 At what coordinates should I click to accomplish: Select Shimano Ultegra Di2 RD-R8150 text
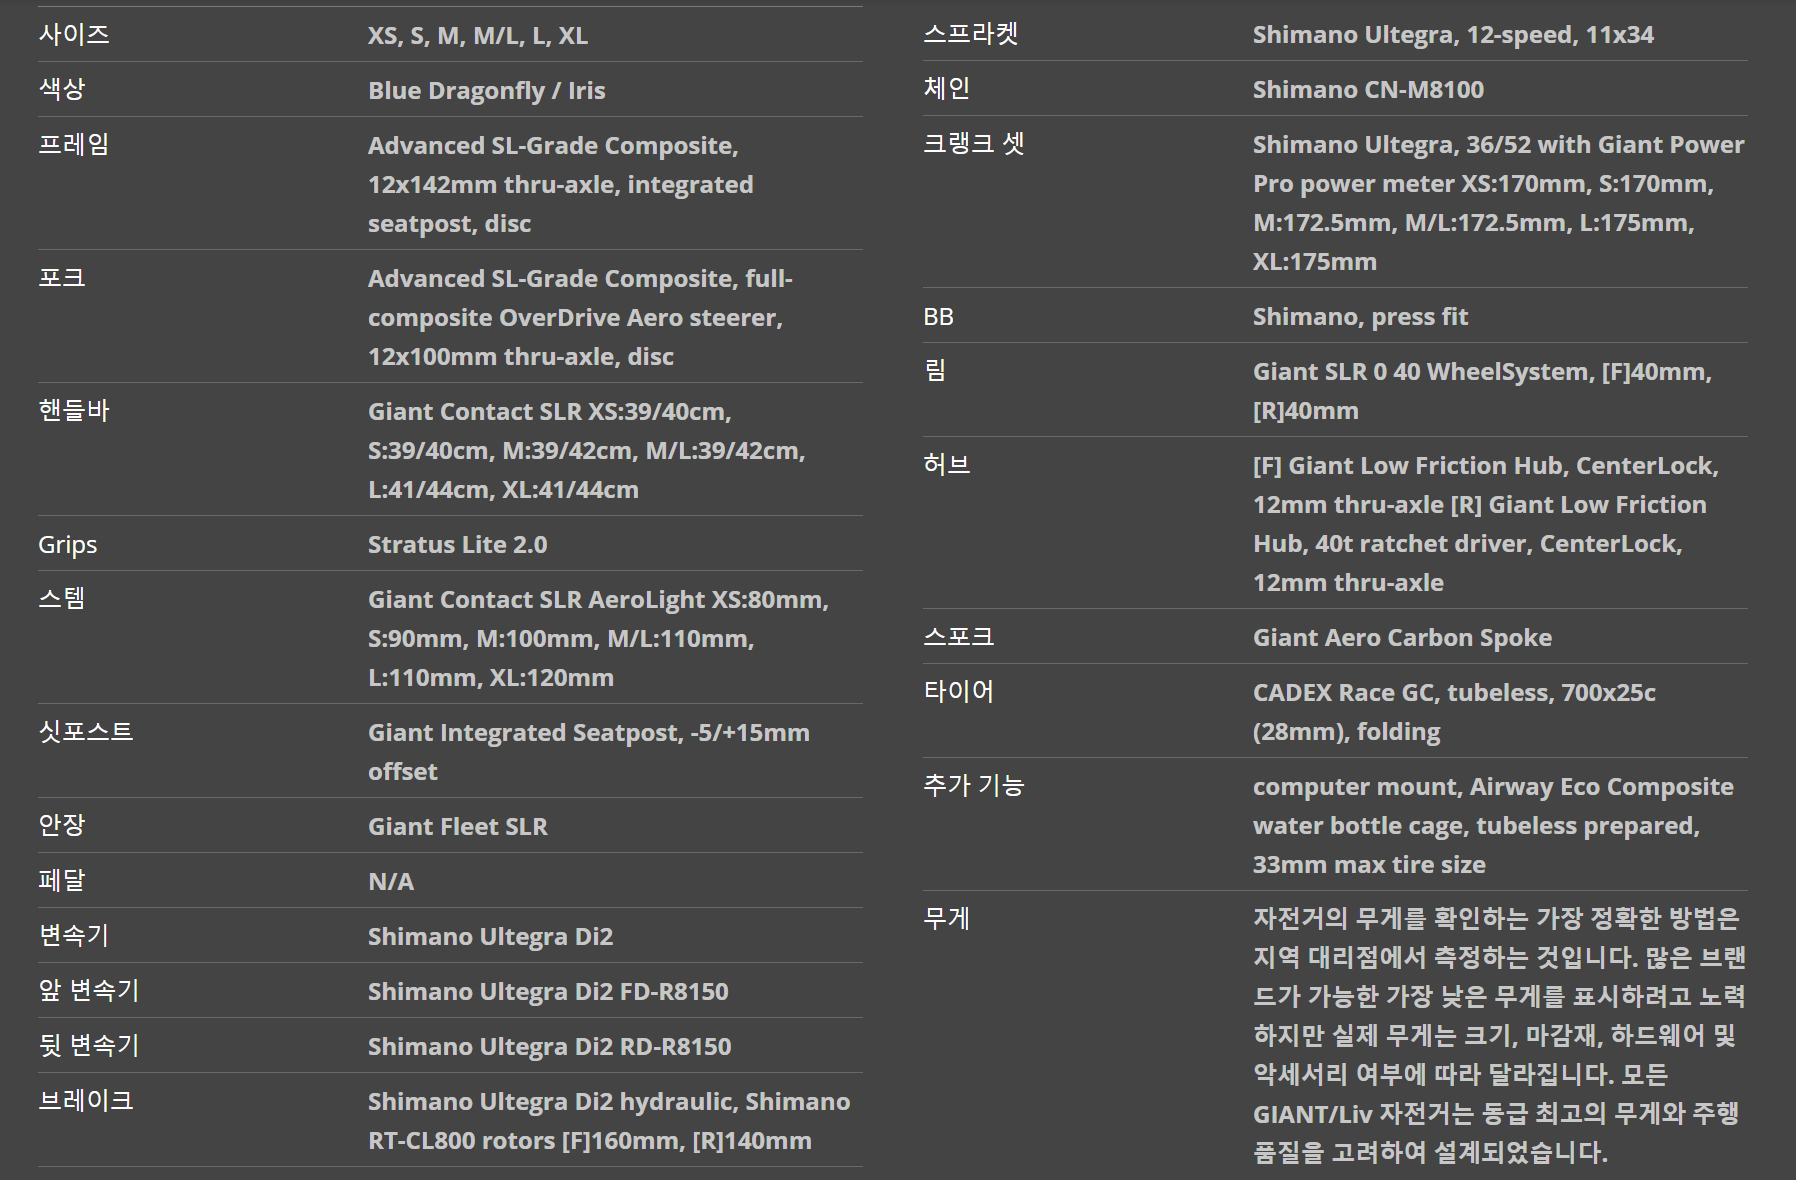550,1047
